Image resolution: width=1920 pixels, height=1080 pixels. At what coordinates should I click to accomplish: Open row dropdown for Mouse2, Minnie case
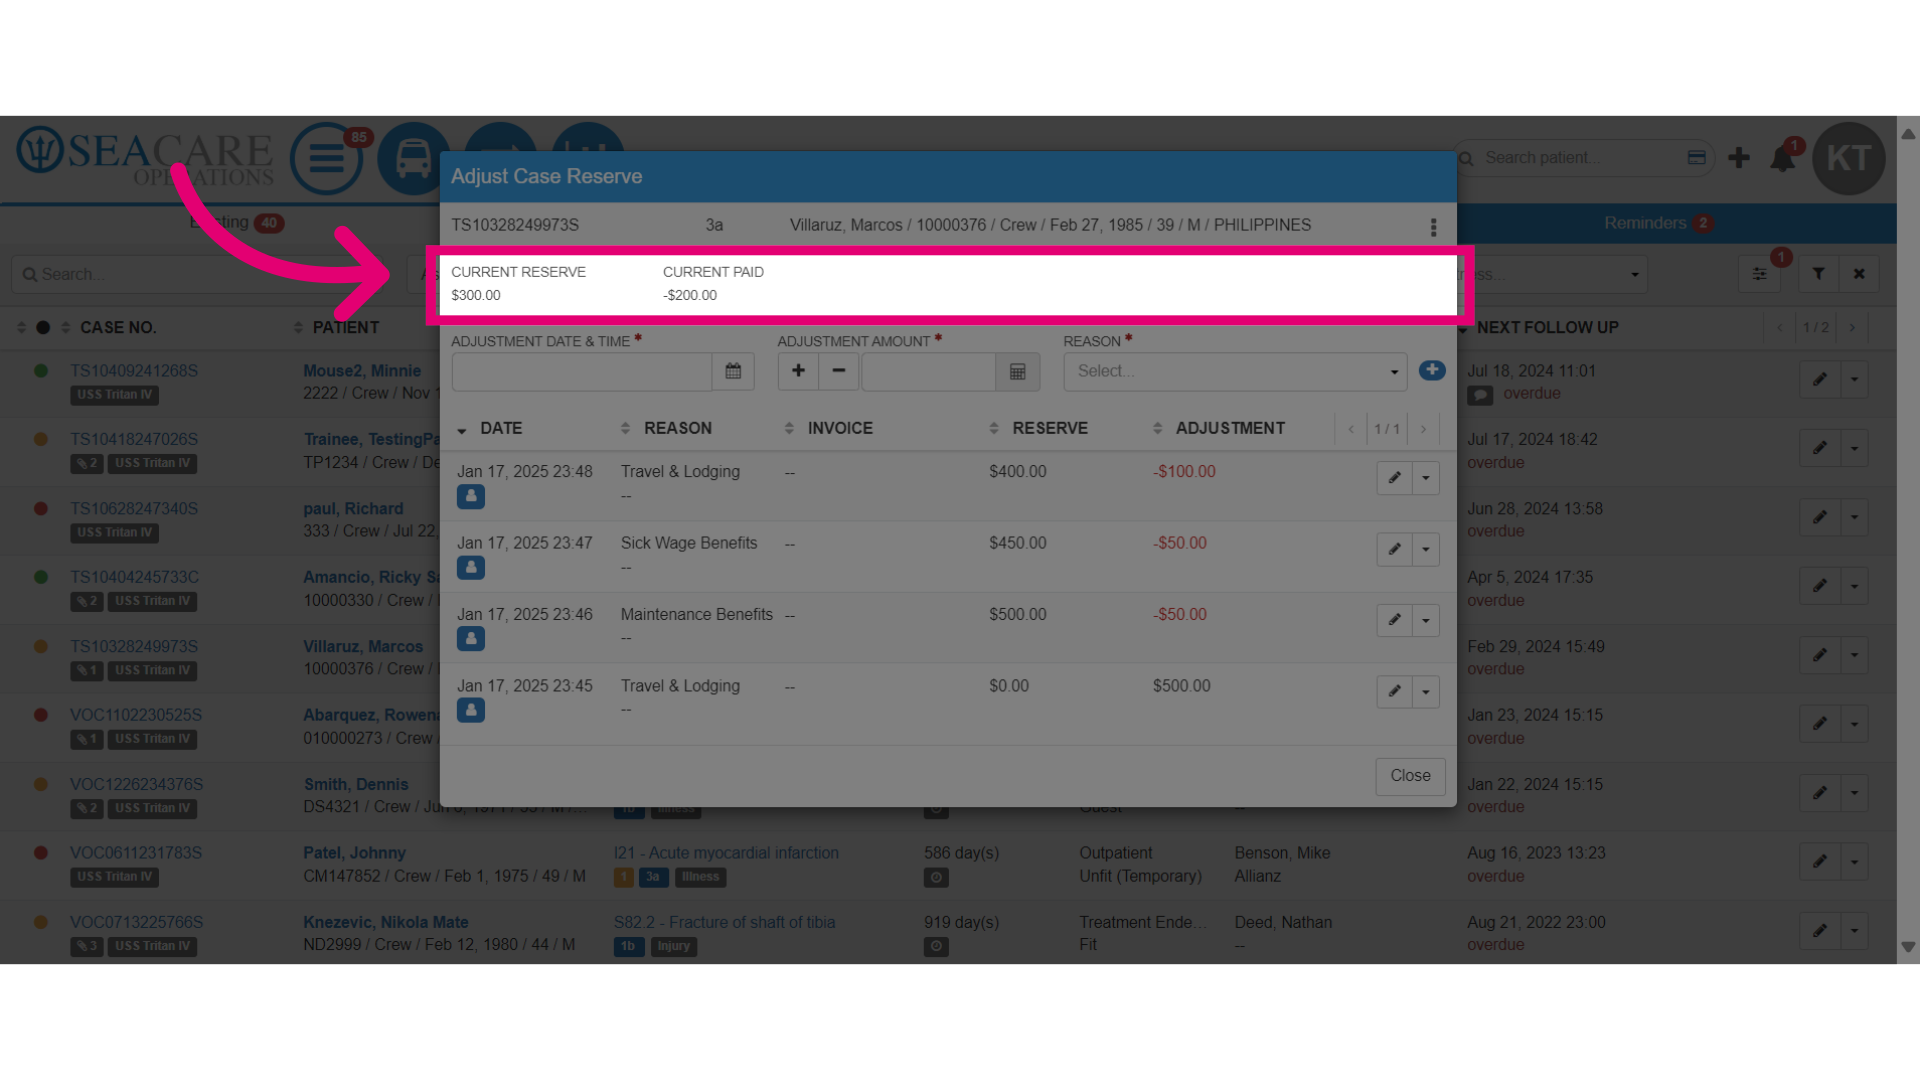1855,379
